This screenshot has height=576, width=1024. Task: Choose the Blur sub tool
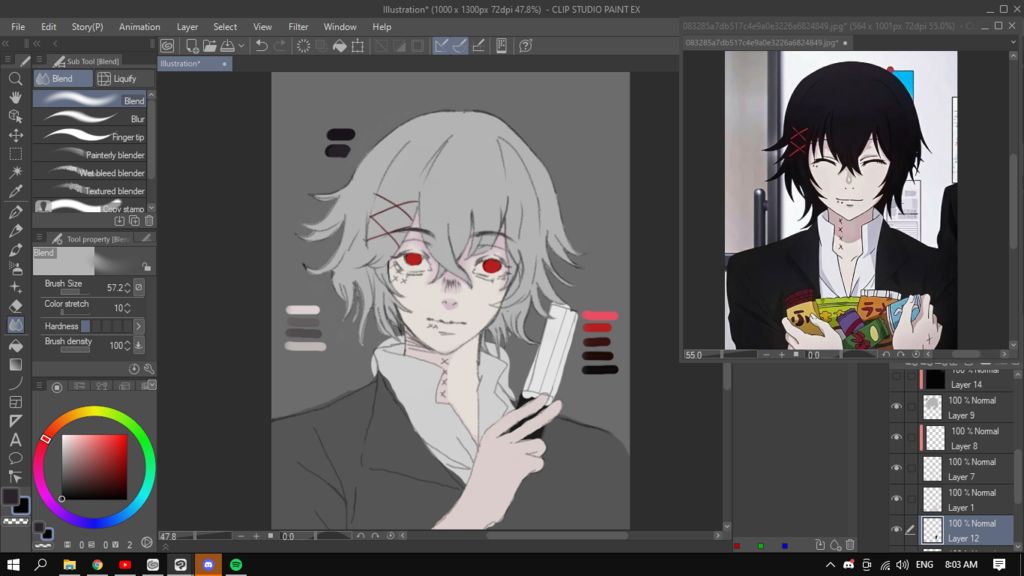coord(90,118)
